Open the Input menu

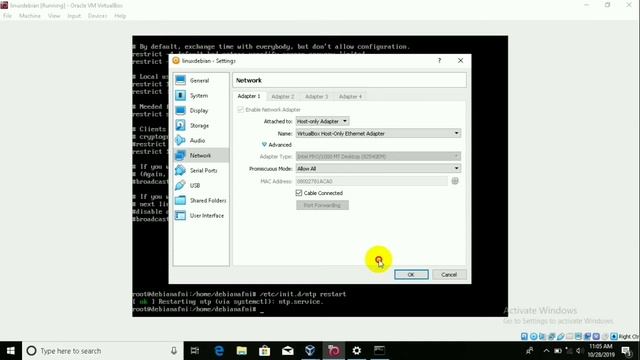[74, 16]
